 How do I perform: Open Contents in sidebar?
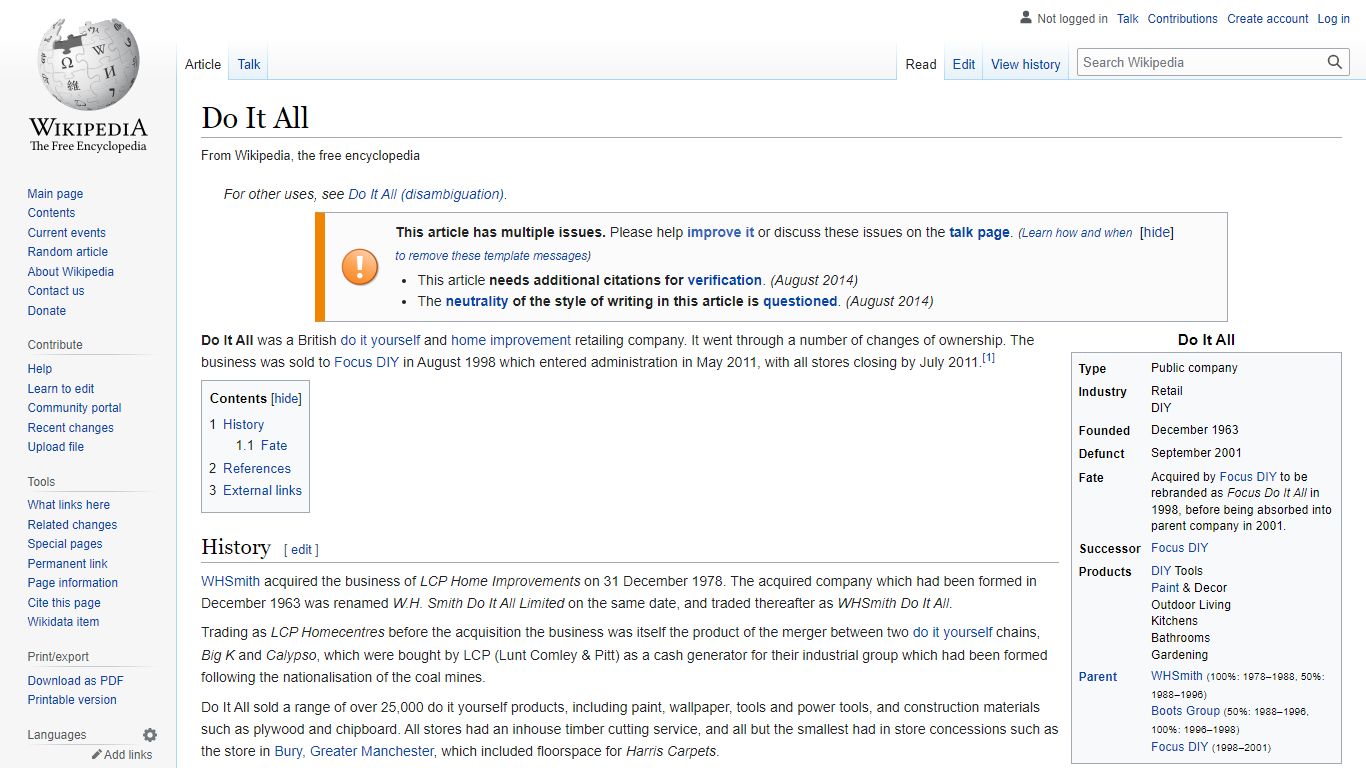(x=51, y=213)
